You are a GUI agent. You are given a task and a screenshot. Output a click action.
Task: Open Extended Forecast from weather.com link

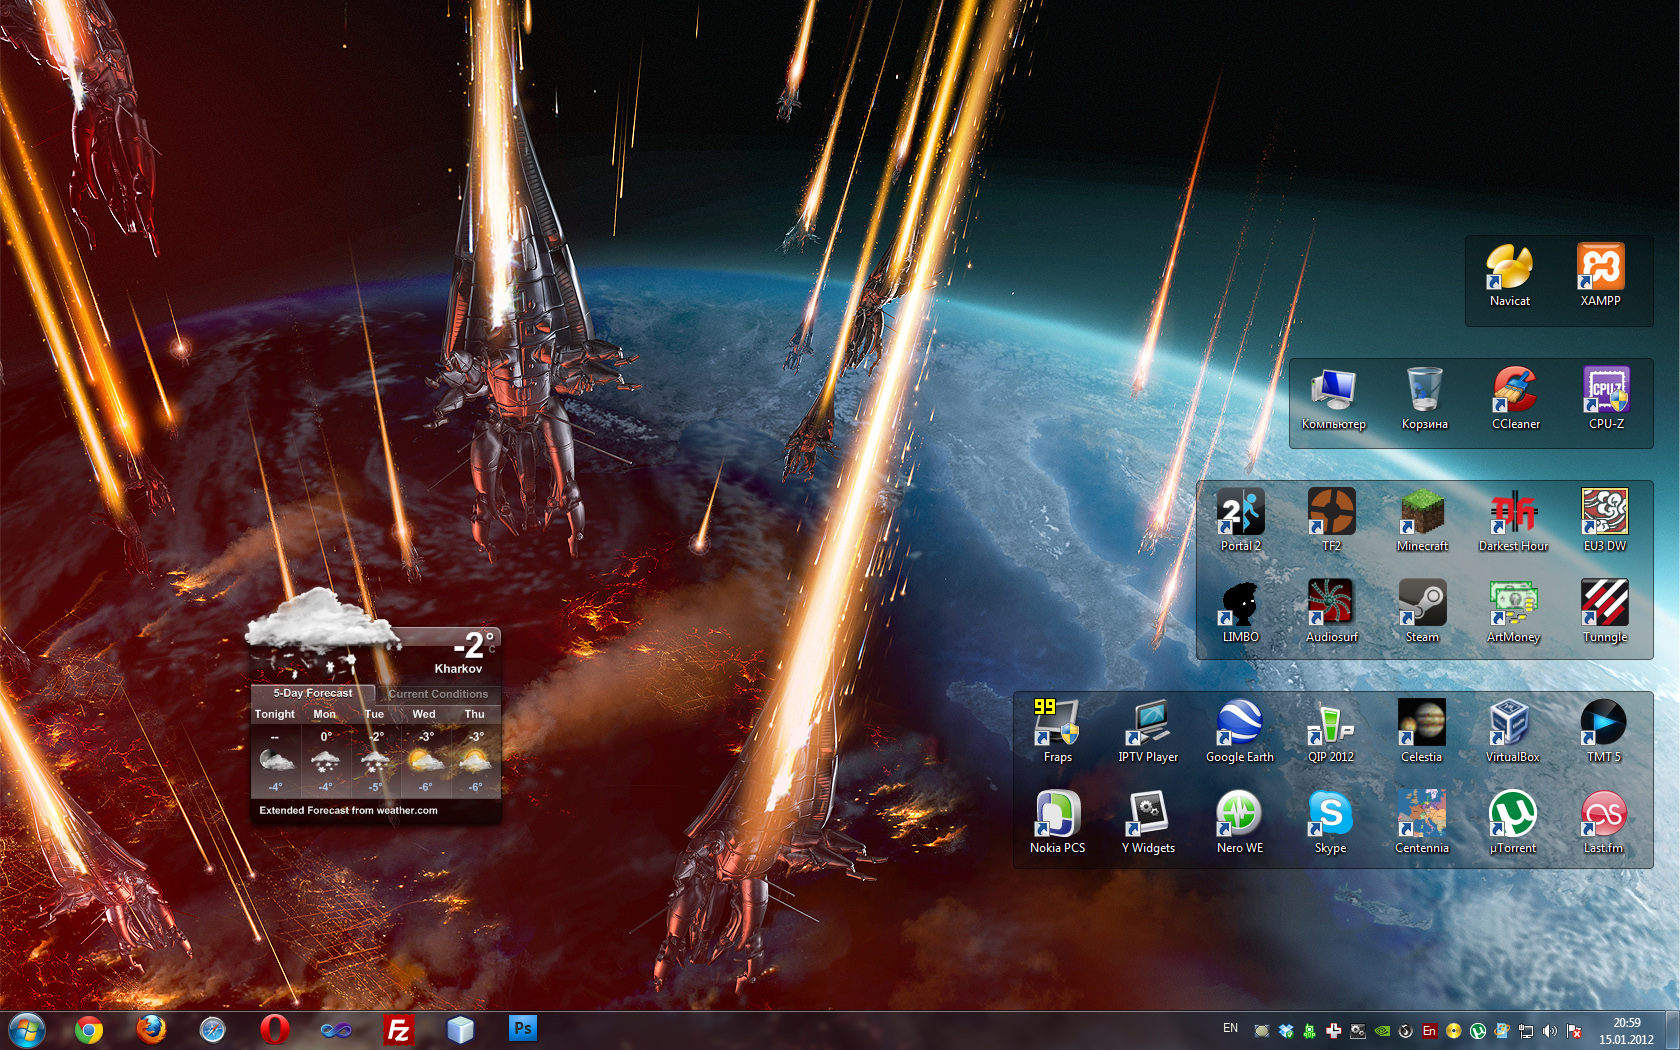tap(348, 810)
